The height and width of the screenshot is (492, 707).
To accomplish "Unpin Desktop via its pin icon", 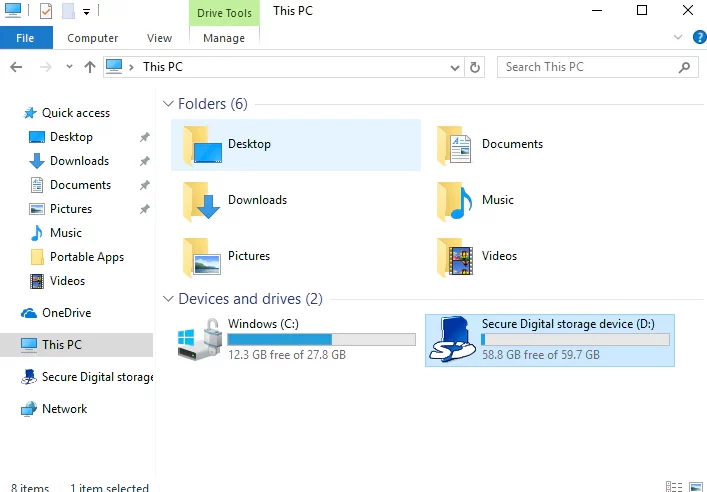I will pyautogui.click(x=144, y=137).
